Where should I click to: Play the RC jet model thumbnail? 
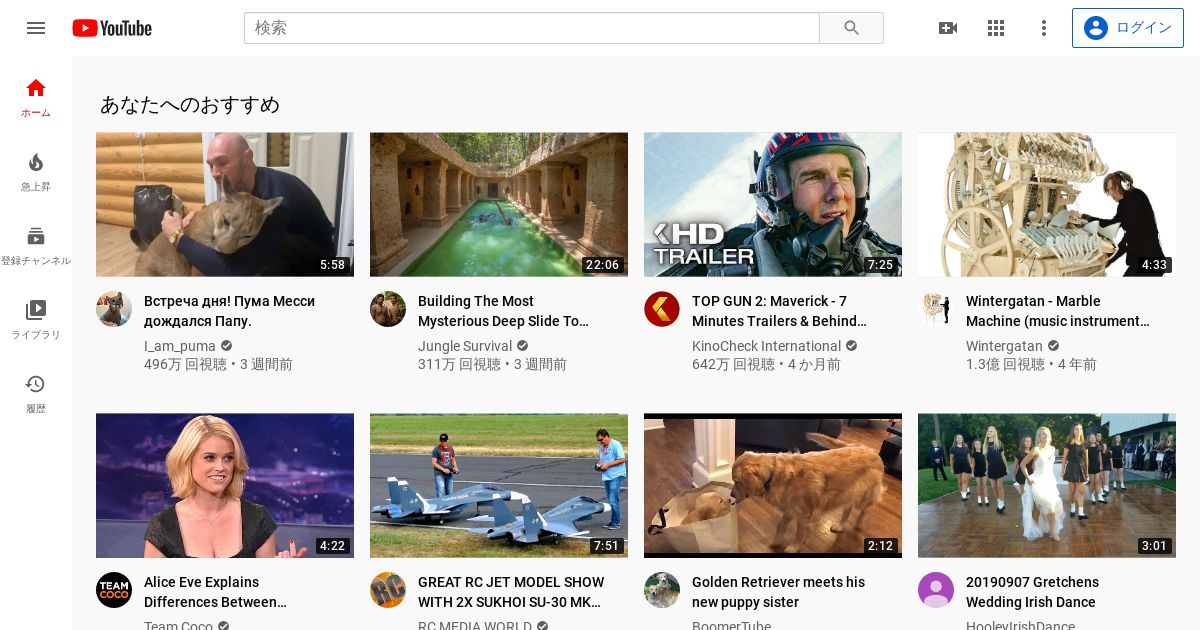[x=499, y=486]
